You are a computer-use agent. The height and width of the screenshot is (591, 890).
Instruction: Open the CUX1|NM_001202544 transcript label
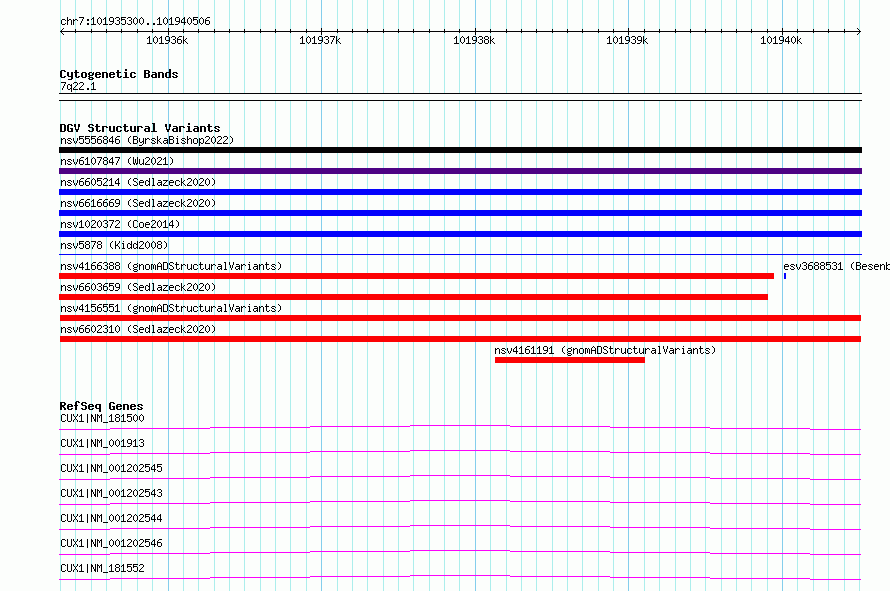(x=111, y=518)
